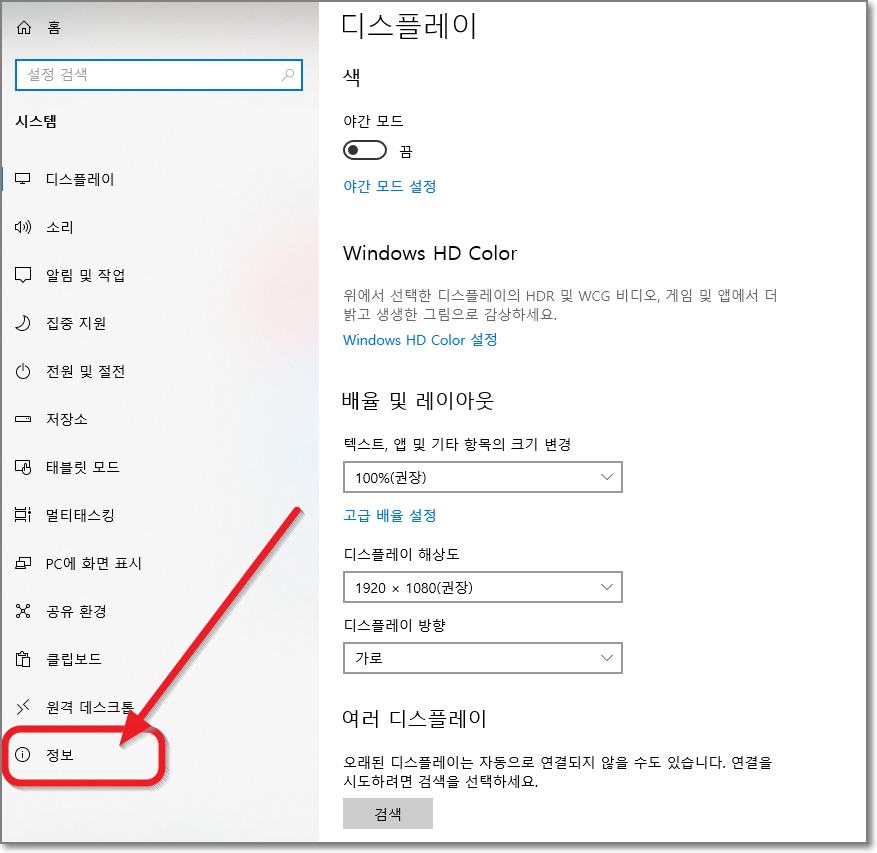Click the clipboard icon for 클립보드
Screen dimensions: 877x853
tap(23, 659)
